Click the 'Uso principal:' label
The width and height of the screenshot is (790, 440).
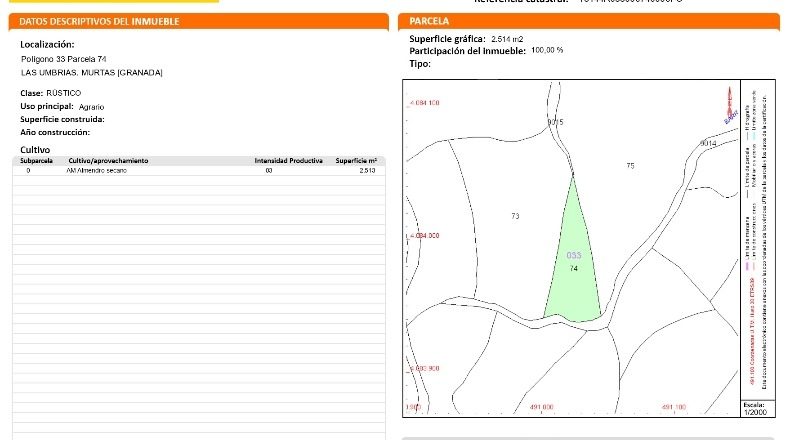point(47,106)
